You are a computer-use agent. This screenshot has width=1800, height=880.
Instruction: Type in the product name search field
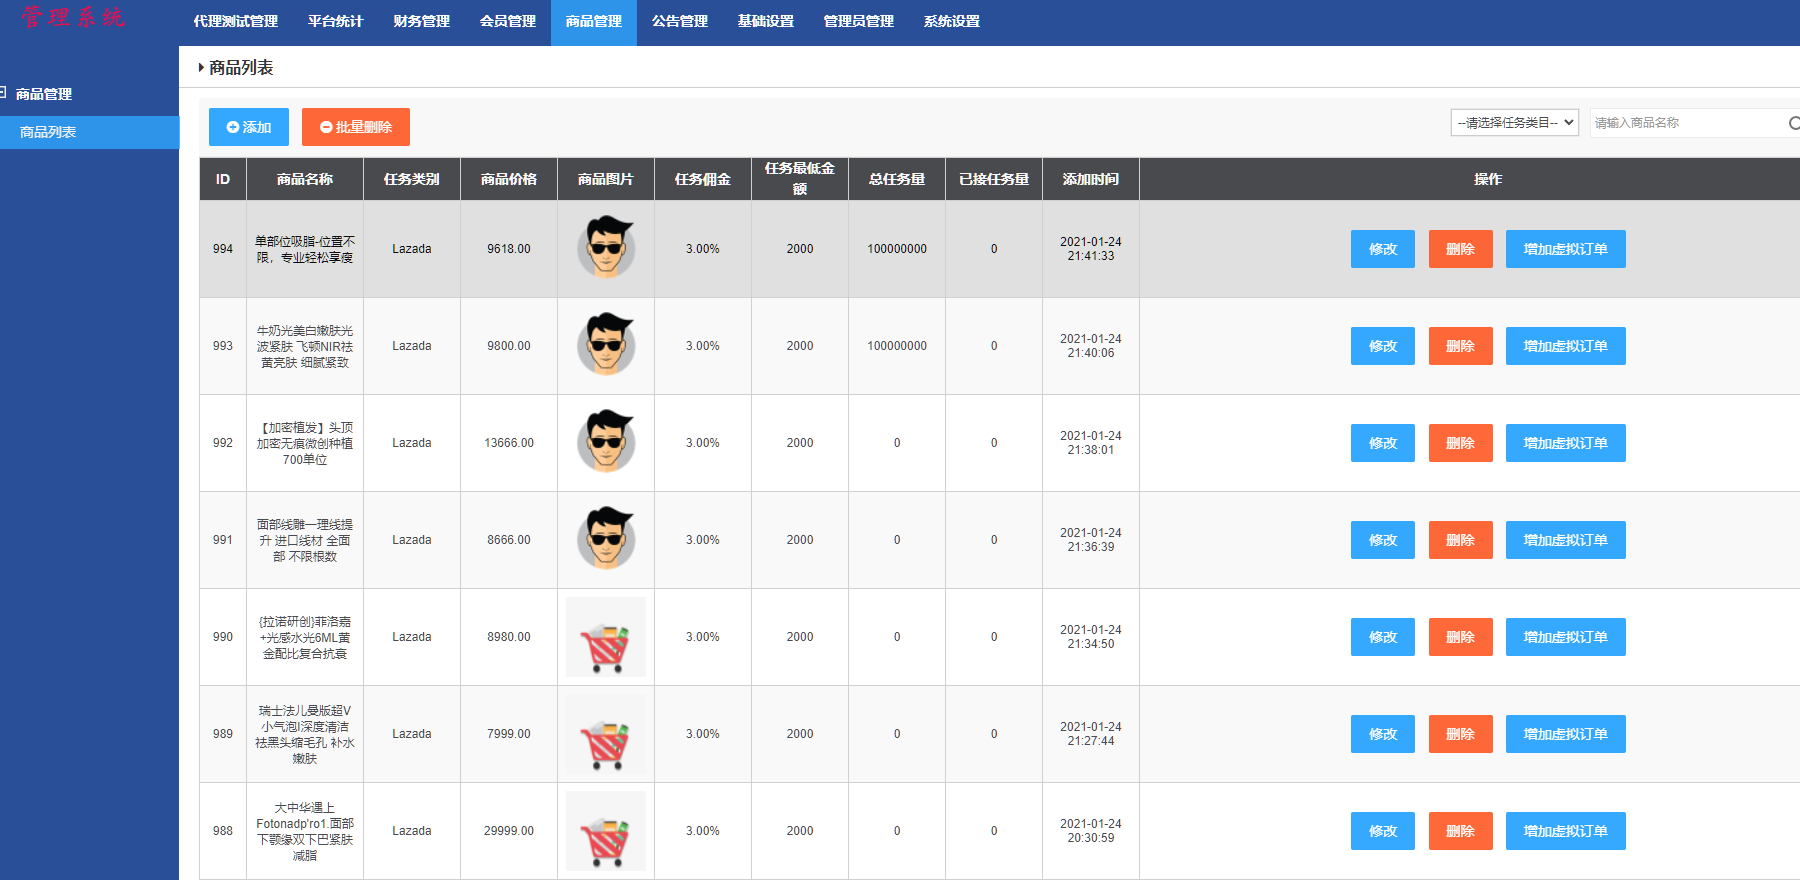click(x=1685, y=123)
